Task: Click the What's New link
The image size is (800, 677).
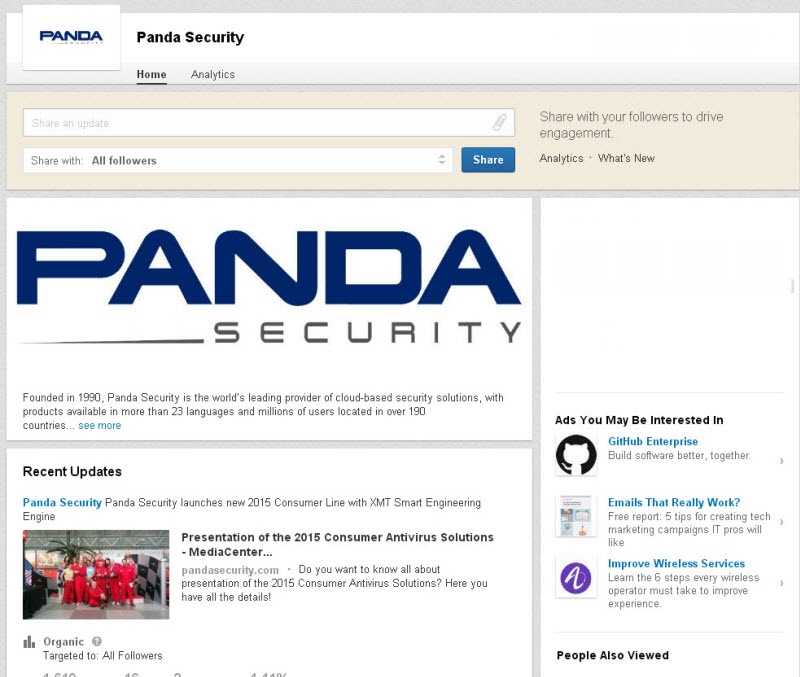Action: pyautogui.click(x=626, y=158)
